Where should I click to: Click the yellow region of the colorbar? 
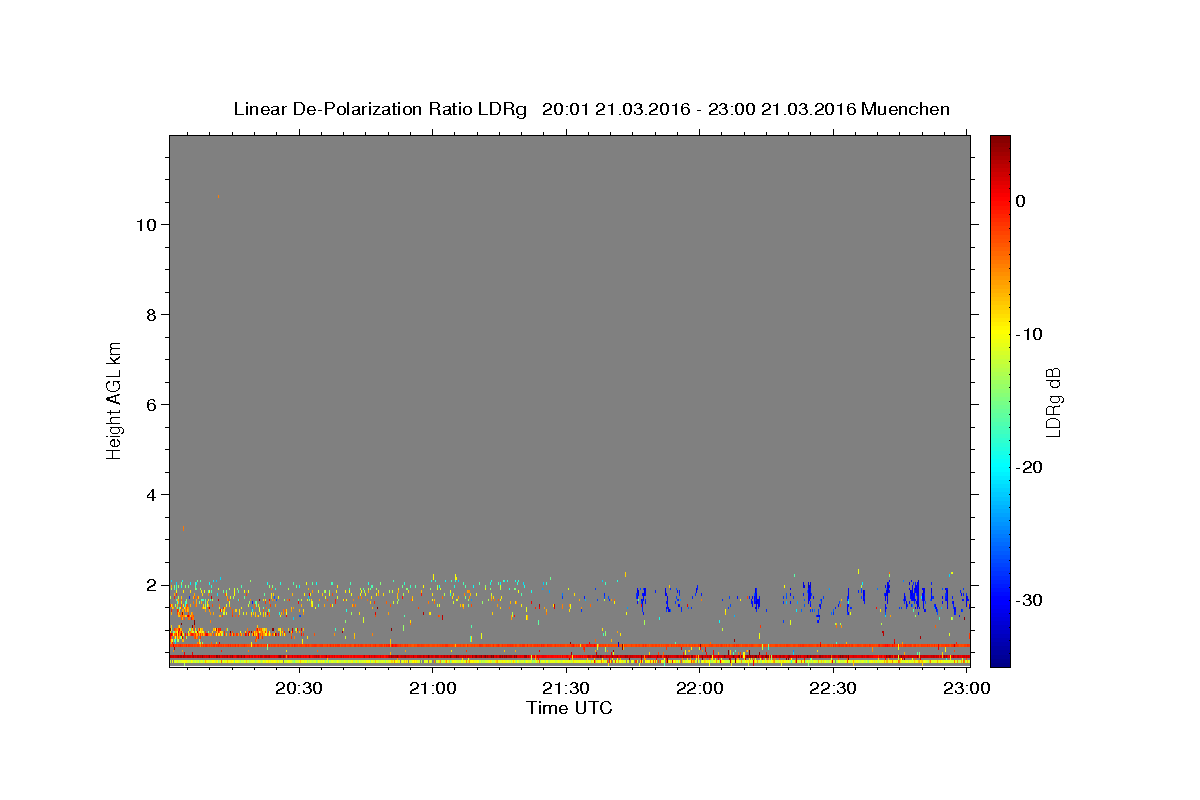(1000, 334)
